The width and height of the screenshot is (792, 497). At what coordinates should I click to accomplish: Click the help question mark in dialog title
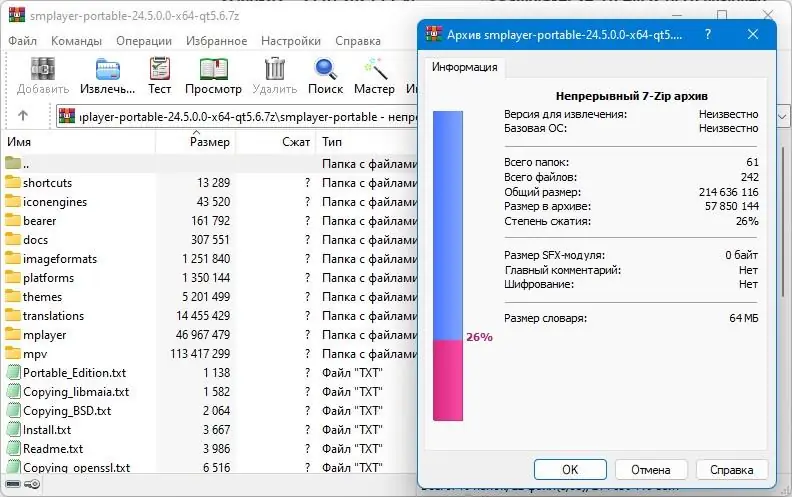[x=708, y=34]
